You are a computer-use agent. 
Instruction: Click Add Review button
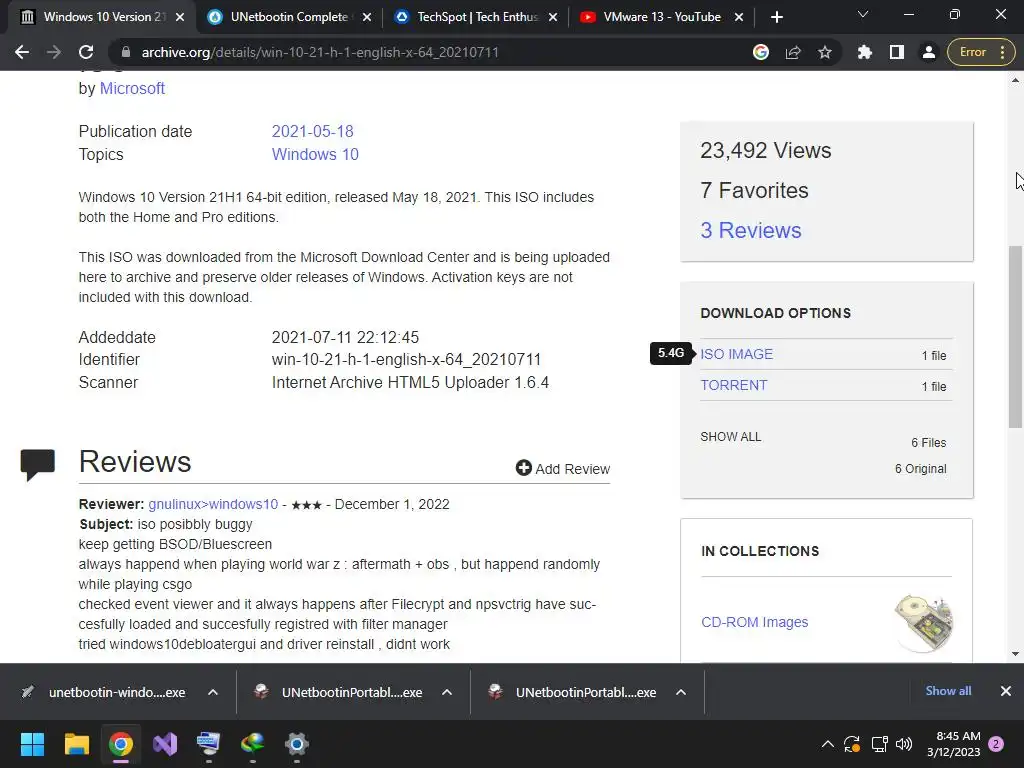562,468
